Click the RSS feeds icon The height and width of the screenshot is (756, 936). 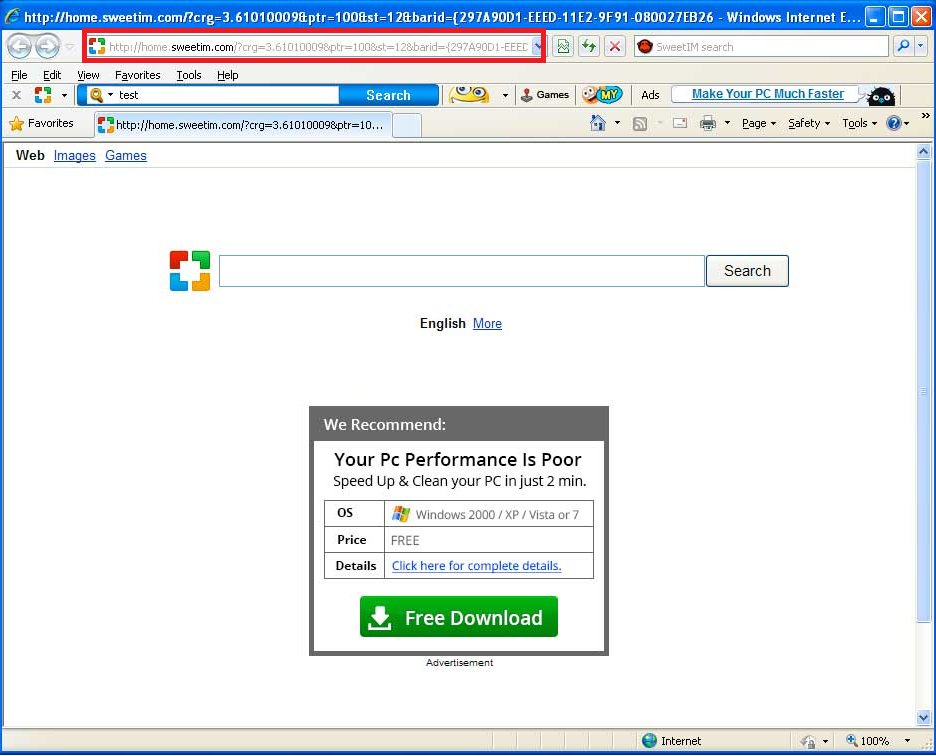click(639, 123)
